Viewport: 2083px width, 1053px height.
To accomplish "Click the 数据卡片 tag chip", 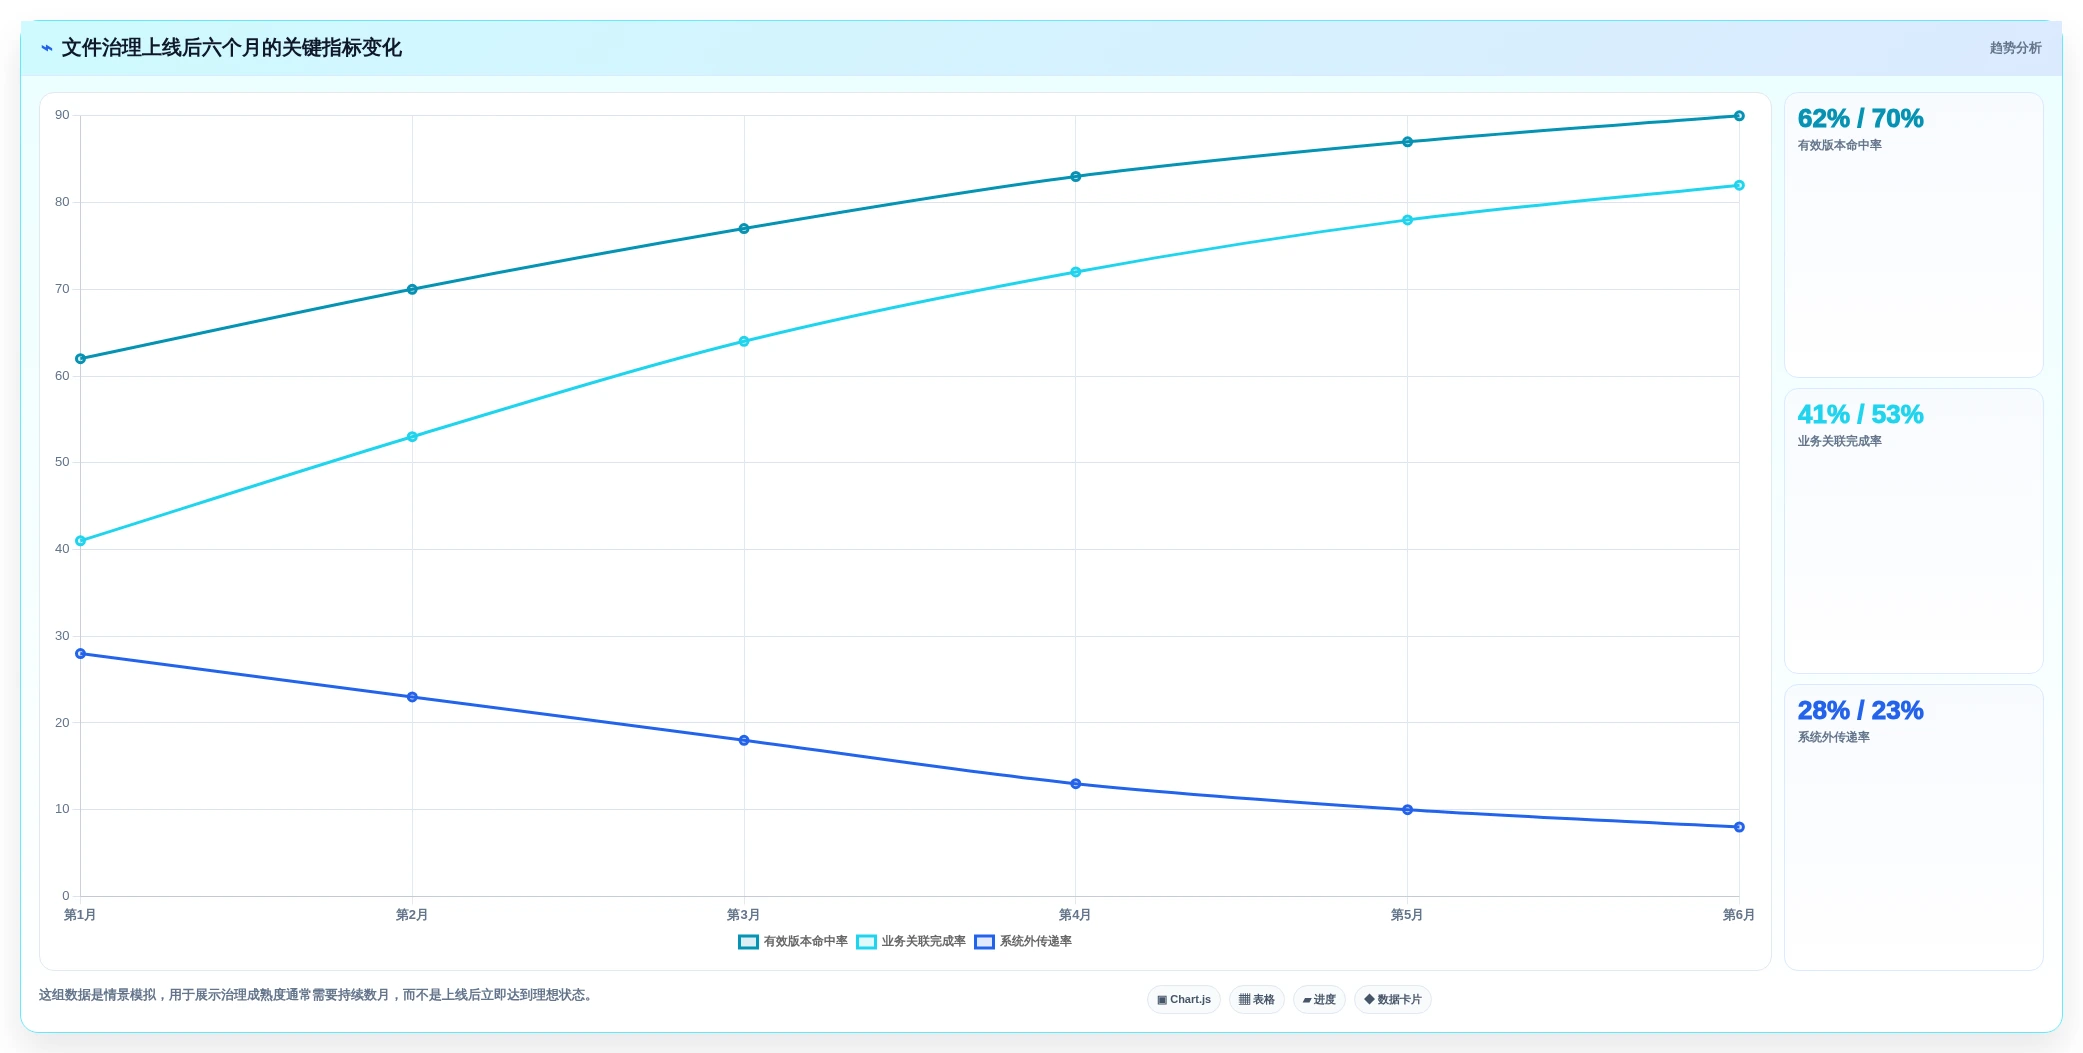I will [x=1393, y=999].
